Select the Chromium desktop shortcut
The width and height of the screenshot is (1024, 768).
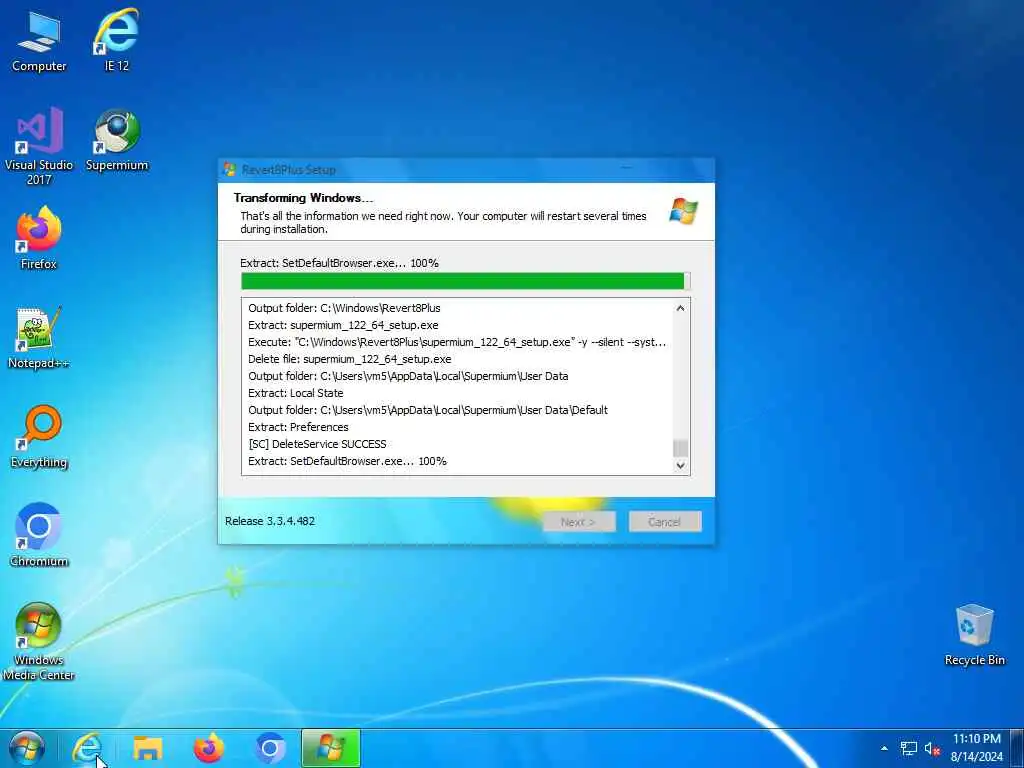(x=39, y=536)
